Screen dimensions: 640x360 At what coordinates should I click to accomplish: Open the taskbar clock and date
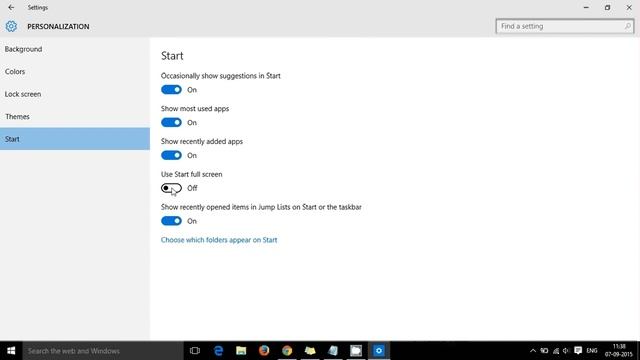619,351
